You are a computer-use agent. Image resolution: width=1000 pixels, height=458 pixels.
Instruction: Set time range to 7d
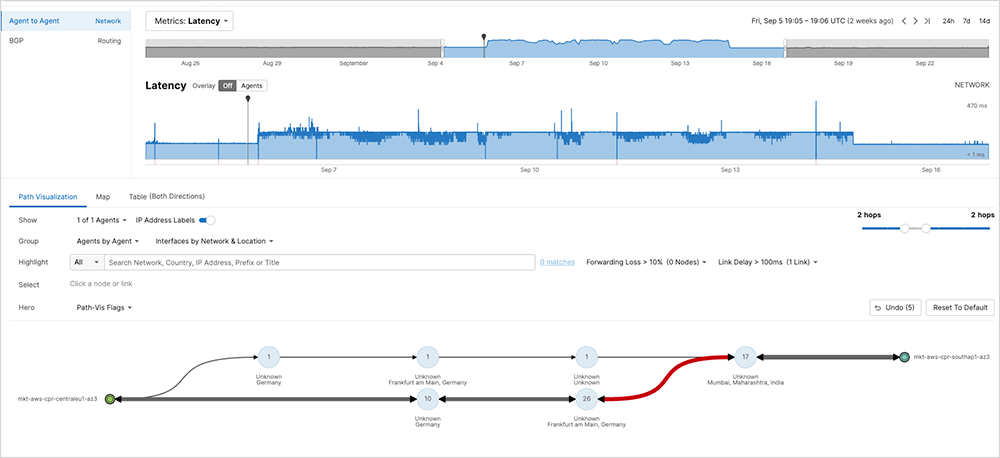click(x=966, y=21)
